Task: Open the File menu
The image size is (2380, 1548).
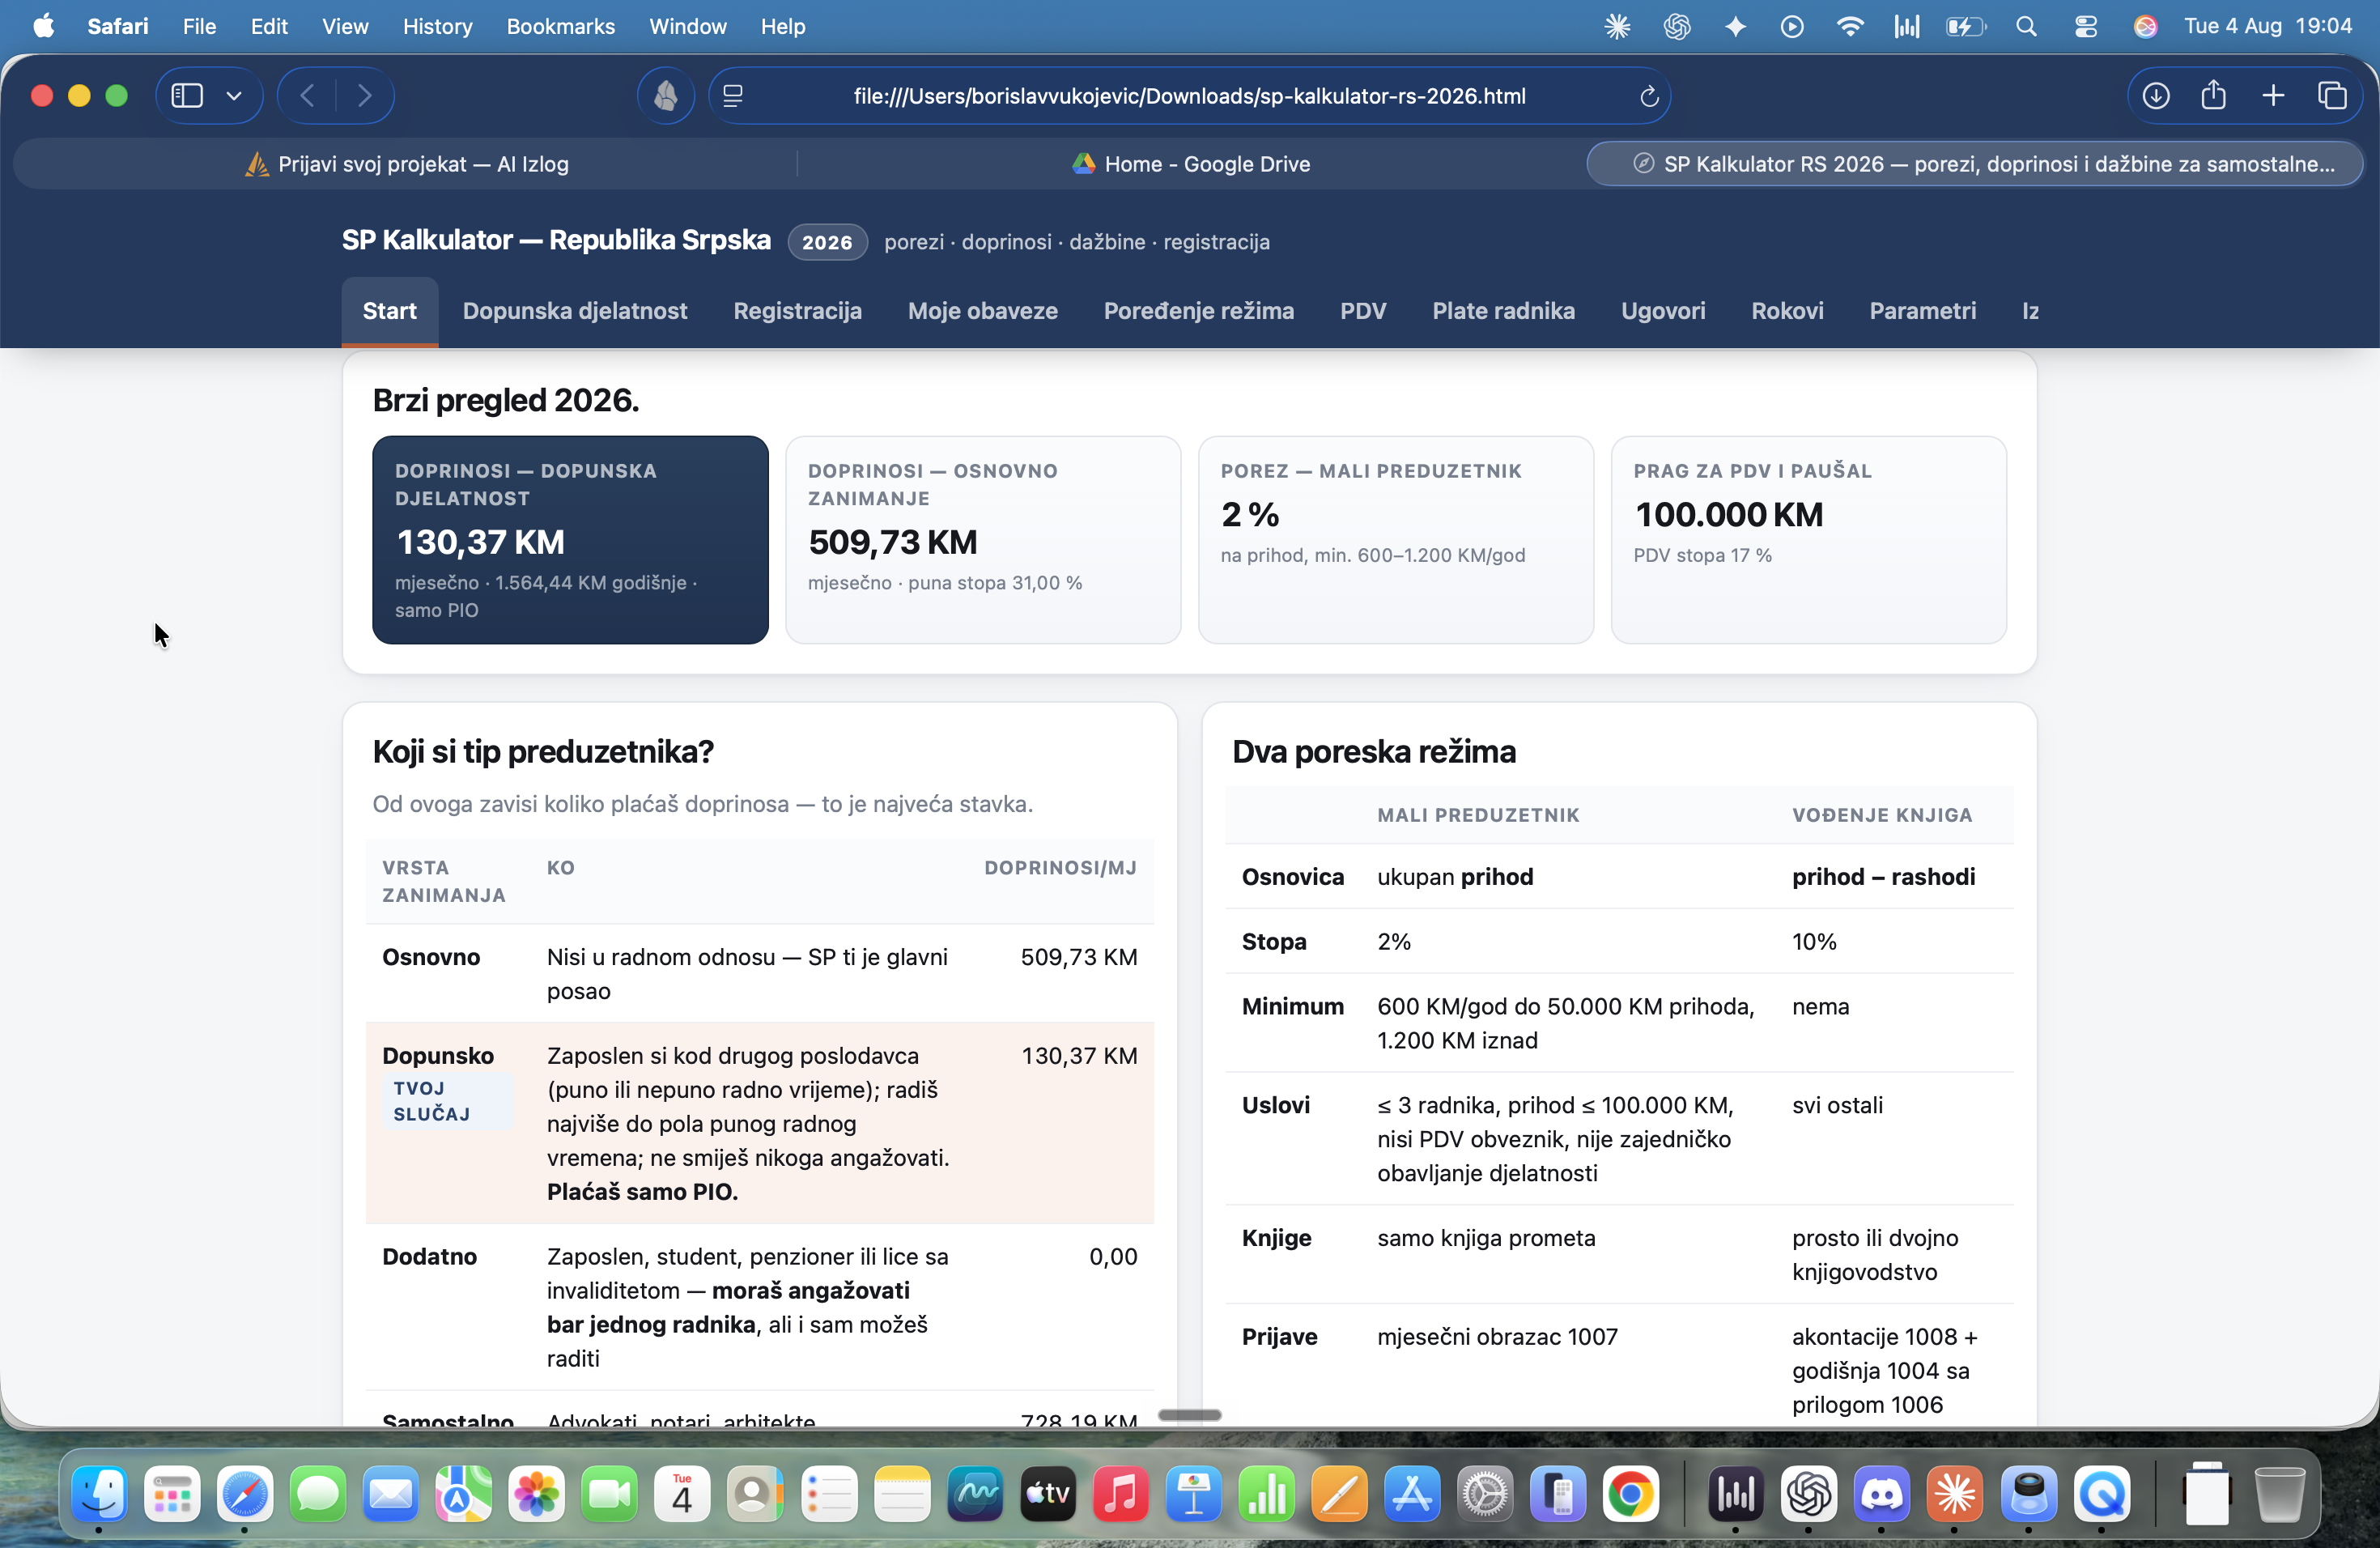Action: pyautogui.click(x=199, y=26)
